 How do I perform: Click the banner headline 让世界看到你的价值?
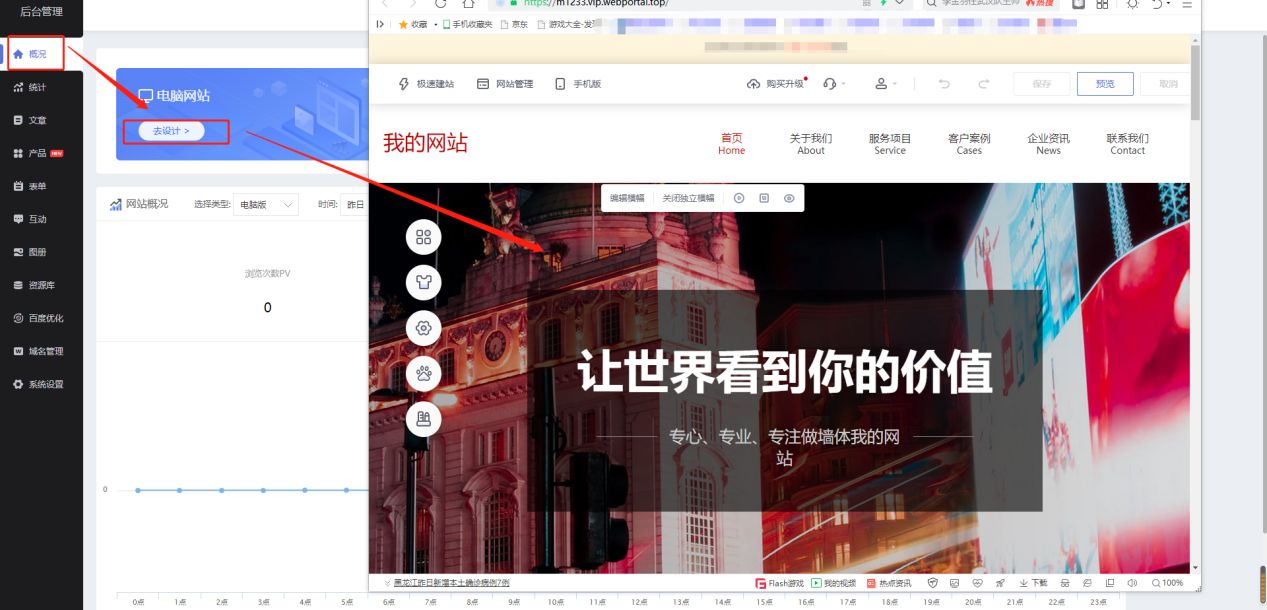pos(784,372)
